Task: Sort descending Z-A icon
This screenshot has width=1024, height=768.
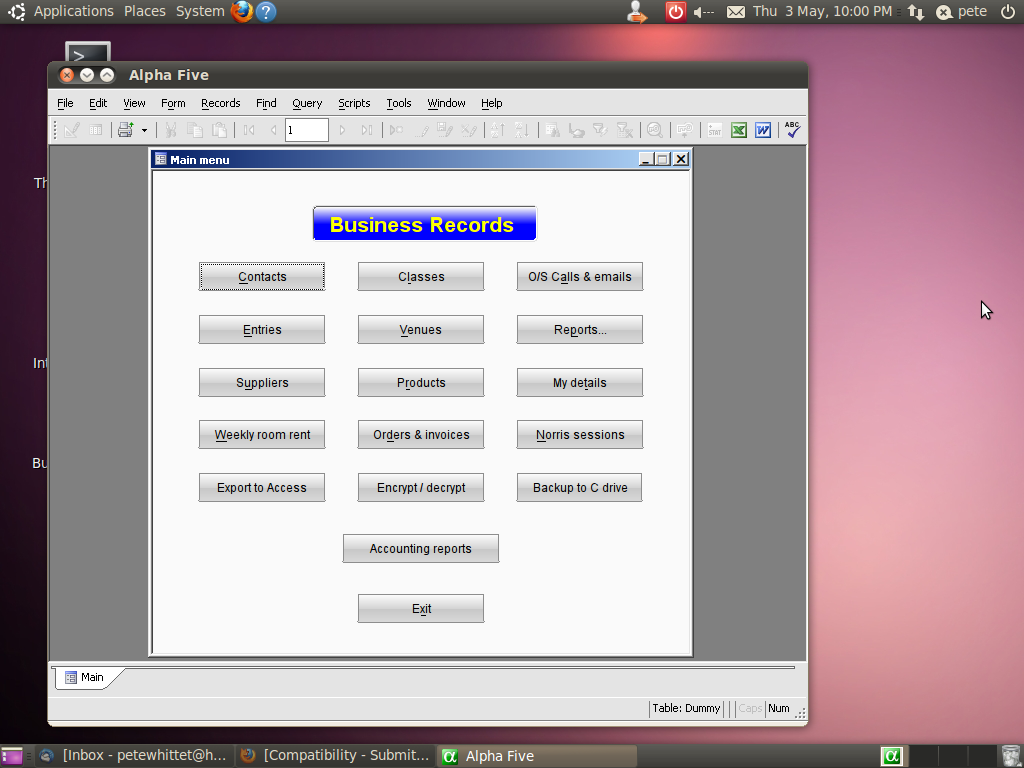Action: point(522,130)
